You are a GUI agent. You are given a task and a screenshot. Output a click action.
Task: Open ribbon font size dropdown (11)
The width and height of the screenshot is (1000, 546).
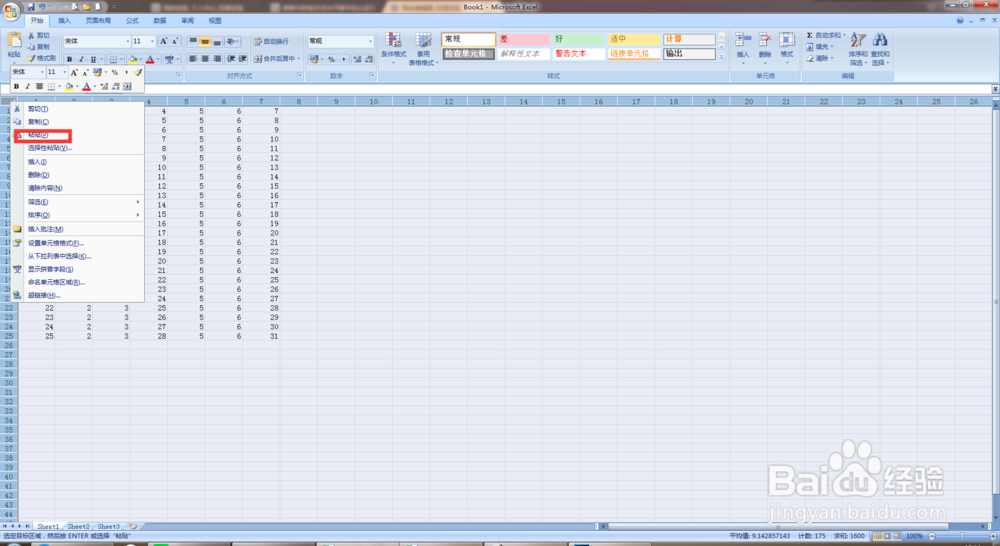point(152,41)
